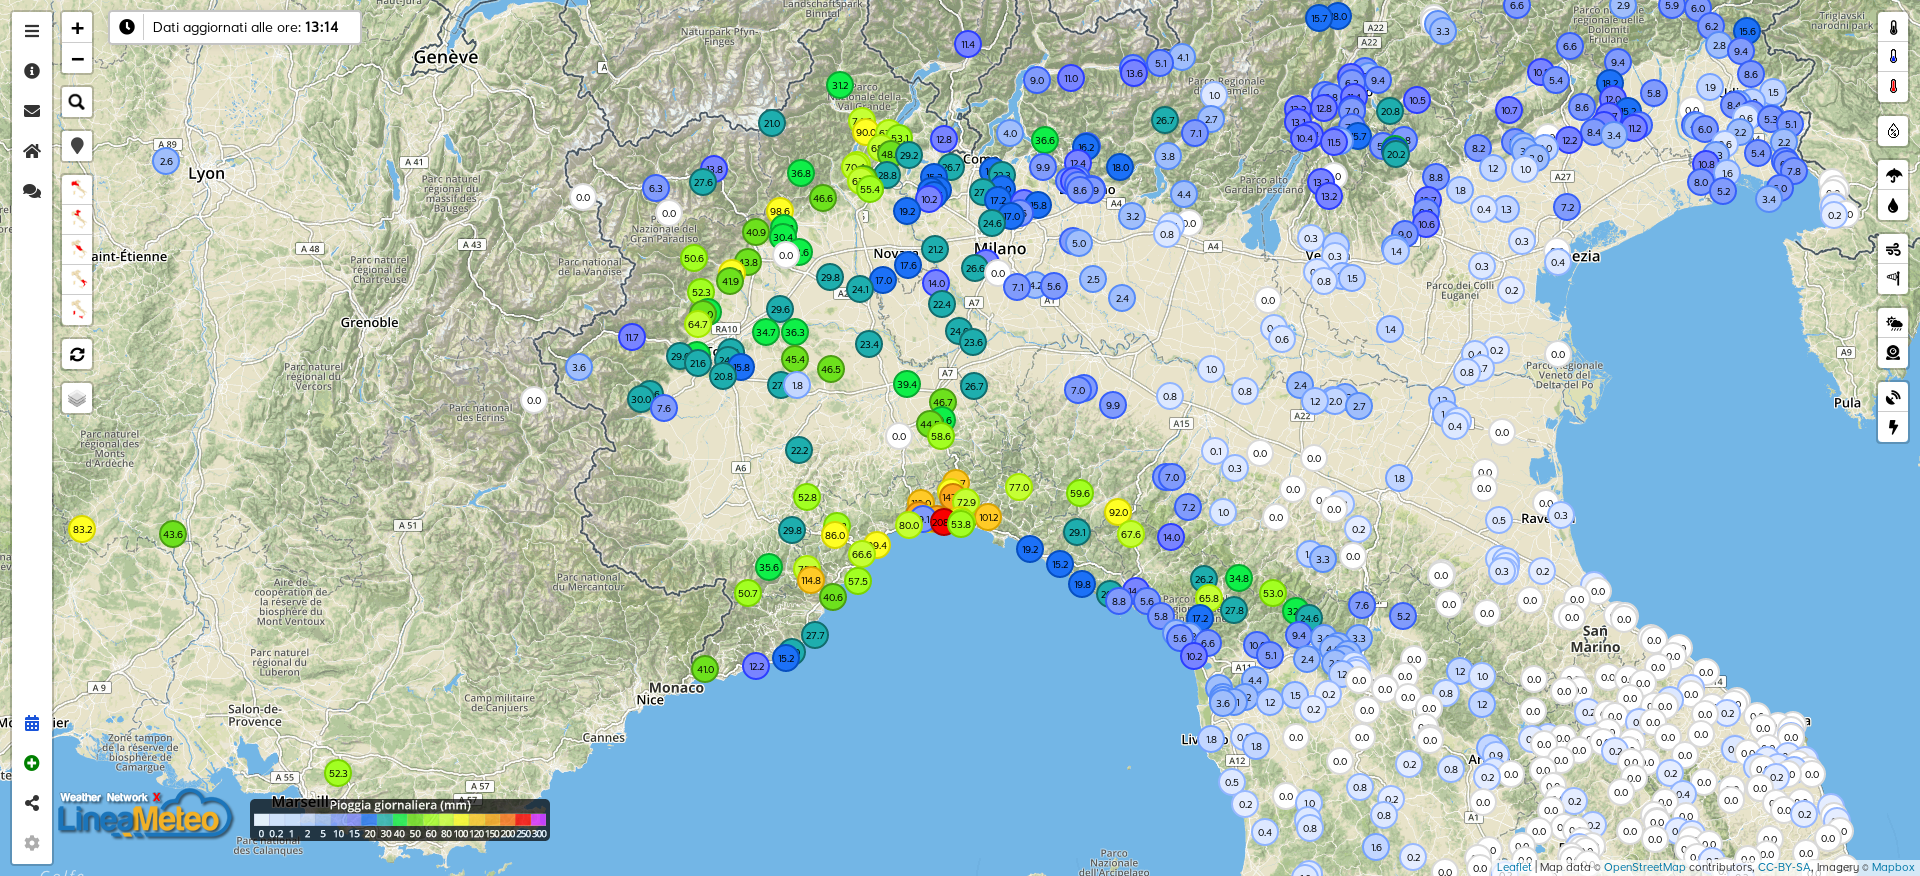The height and width of the screenshot is (876, 1920).
Task: Expand the map layers selector
Action: (77, 398)
